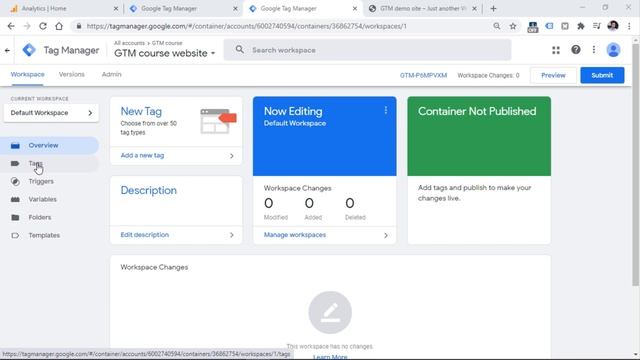640x360 pixels.
Task: Open the browser extensions puzzle icon
Action: point(581,26)
